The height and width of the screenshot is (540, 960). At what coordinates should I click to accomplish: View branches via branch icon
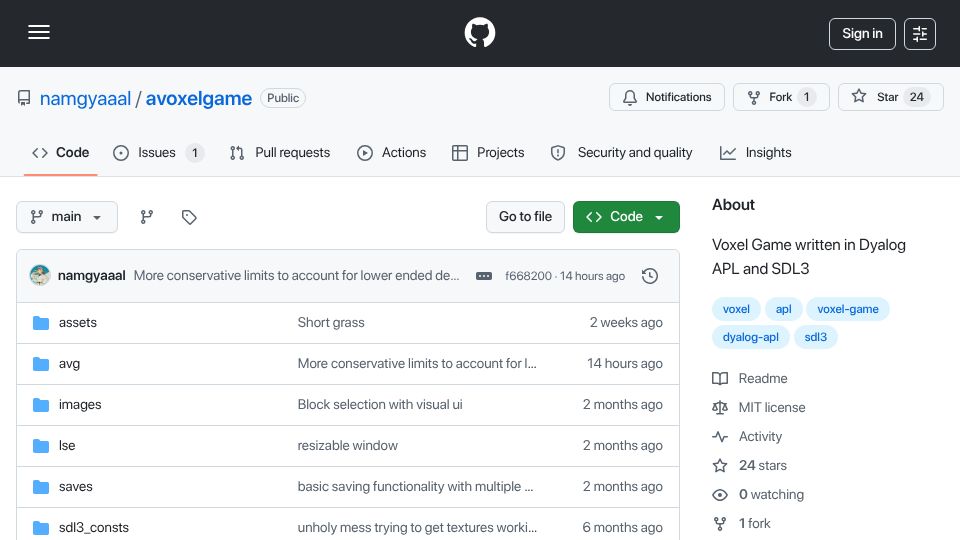click(146, 217)
